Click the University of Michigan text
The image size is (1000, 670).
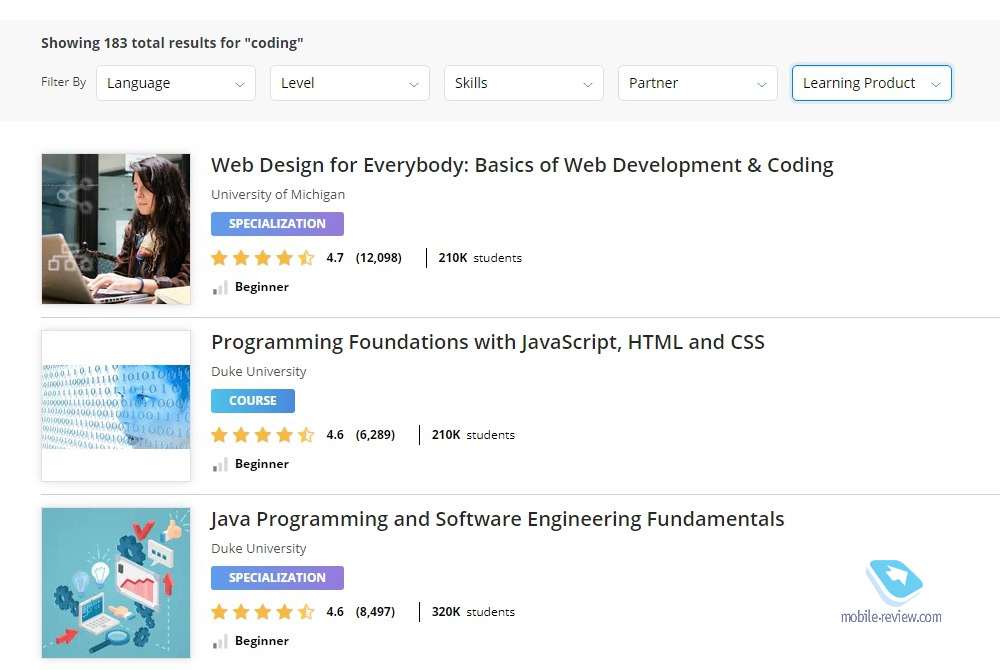[x=278, y=194]
